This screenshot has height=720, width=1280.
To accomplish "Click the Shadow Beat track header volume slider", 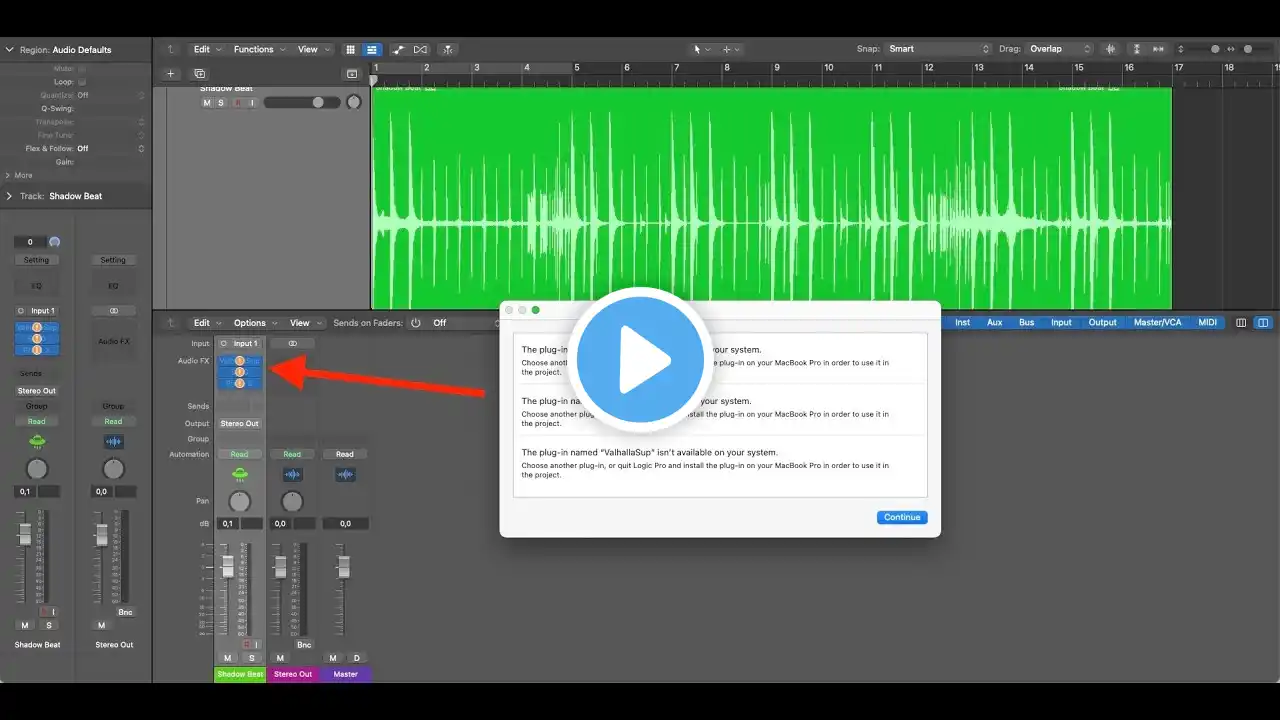I will (302, 102).
